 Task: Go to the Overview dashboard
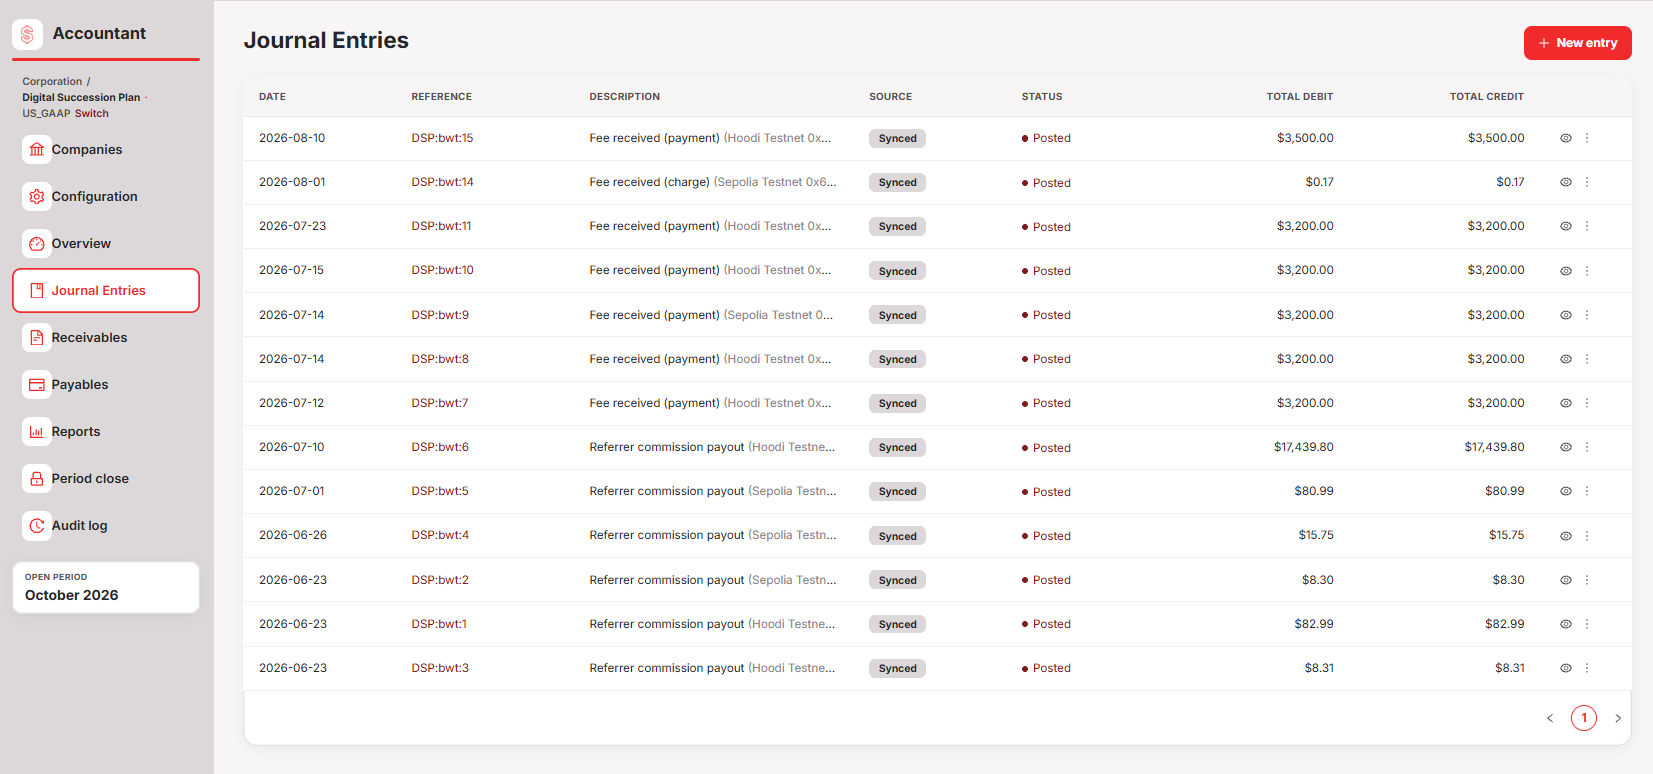106,243
